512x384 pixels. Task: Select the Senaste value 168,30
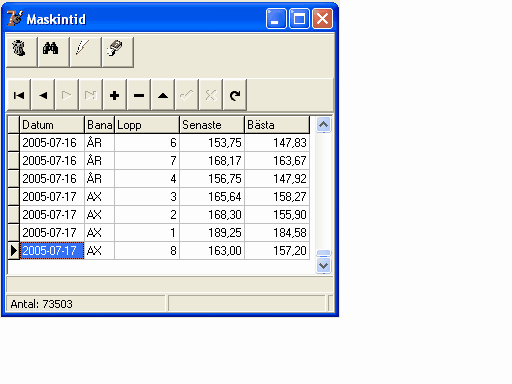click(212, 215)
